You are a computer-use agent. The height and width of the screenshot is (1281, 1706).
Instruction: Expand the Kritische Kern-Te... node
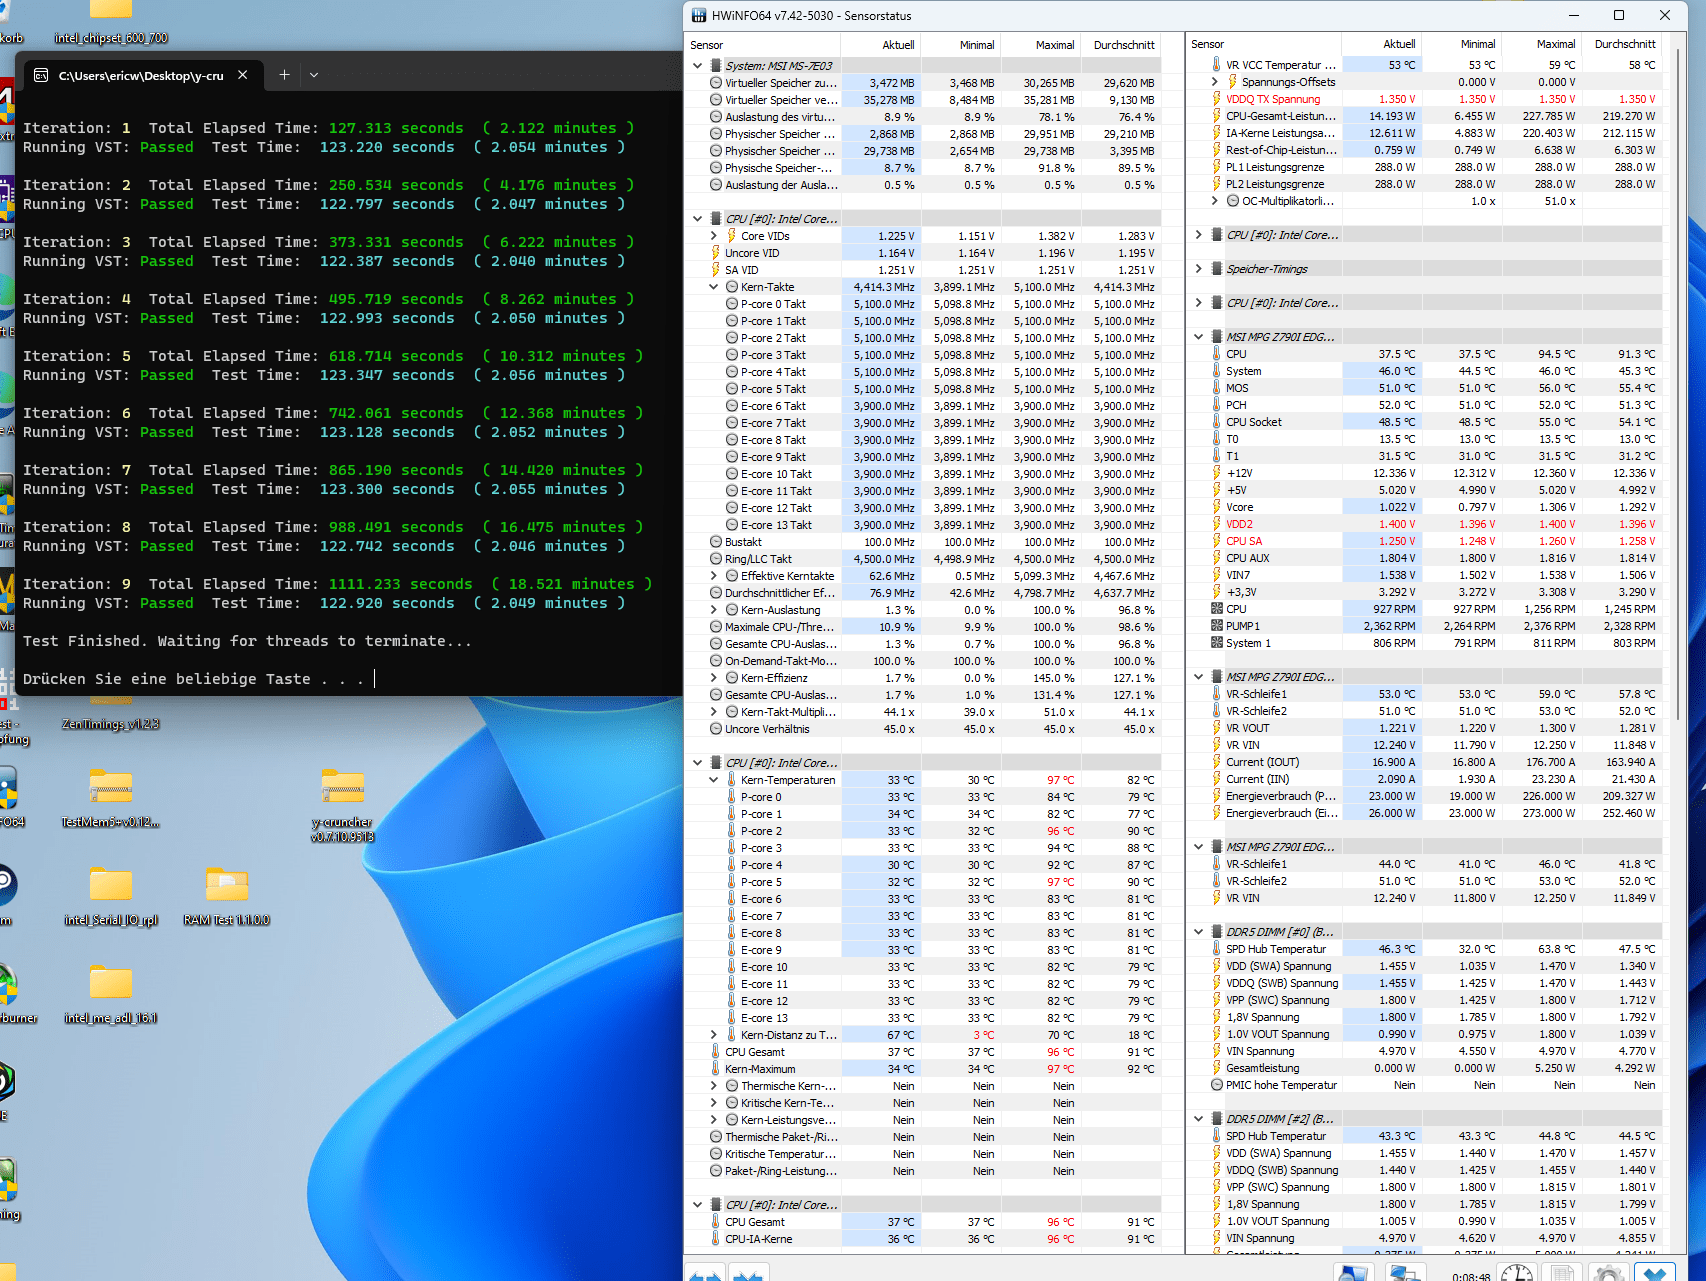coord(714,1103)
